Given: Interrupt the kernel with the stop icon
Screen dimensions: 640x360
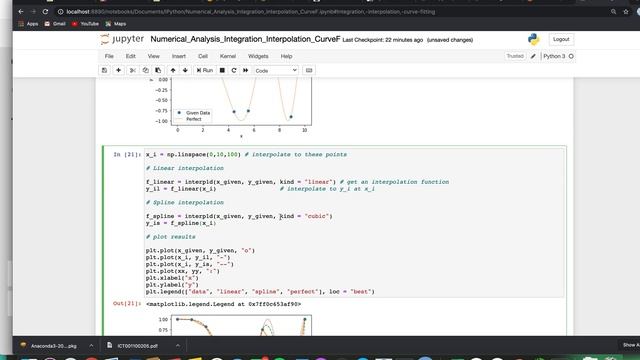Looking at the screenshot, I should tap(222, 70).
